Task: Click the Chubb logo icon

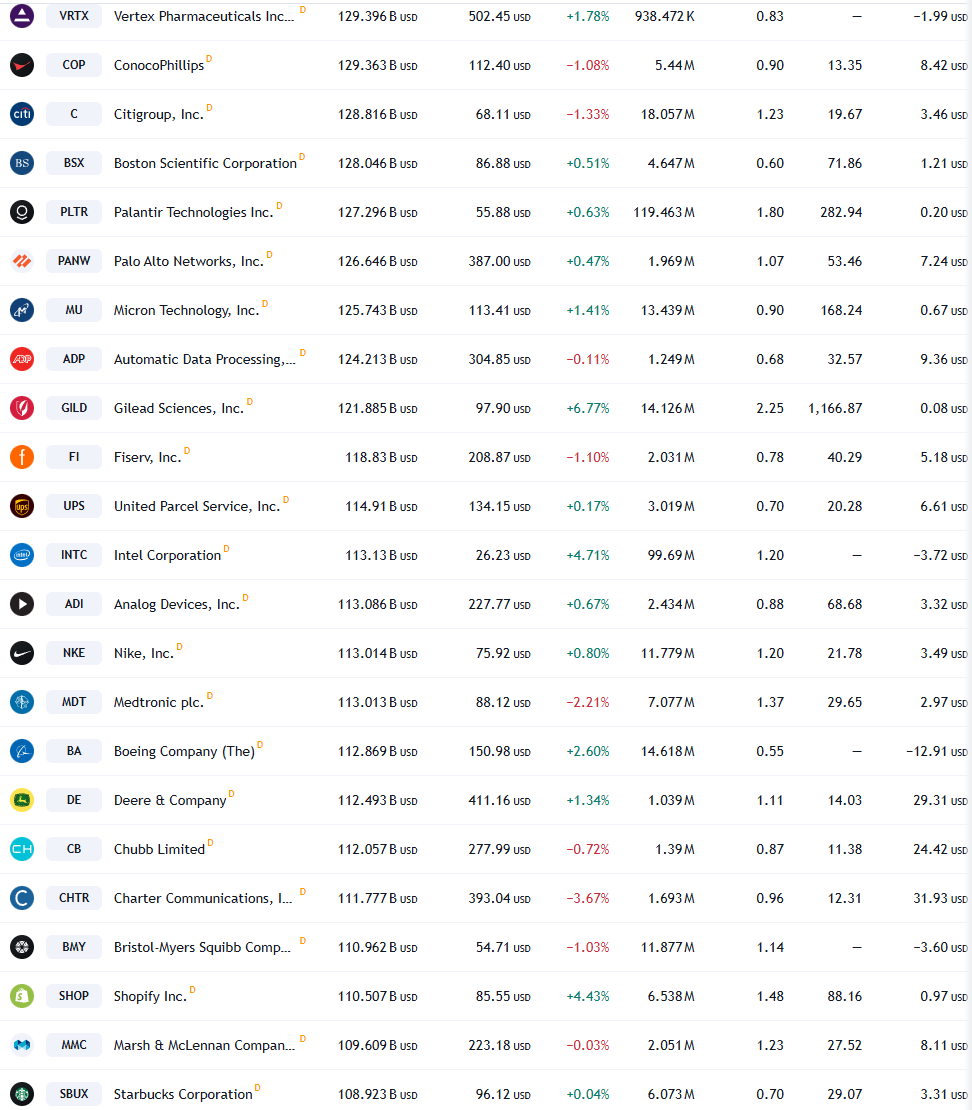Action: pos(22,849)
